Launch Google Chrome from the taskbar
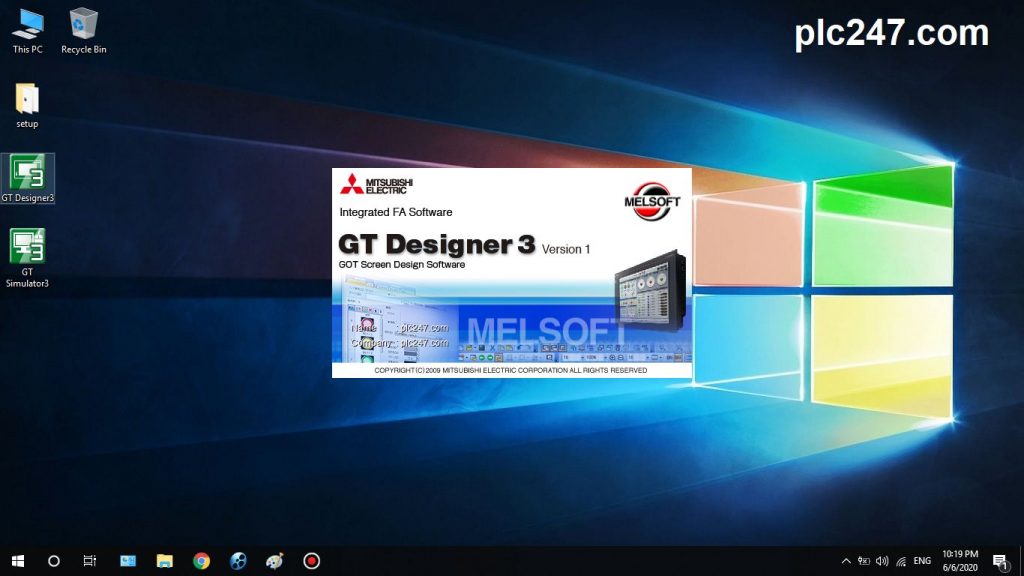 pos(201,561)
